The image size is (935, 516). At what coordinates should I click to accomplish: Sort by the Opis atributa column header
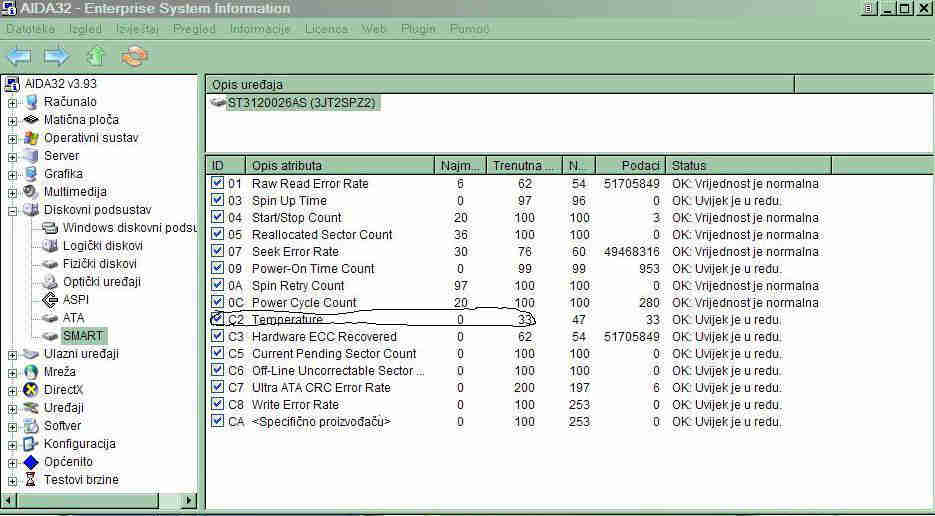click(x=340, y=165)
